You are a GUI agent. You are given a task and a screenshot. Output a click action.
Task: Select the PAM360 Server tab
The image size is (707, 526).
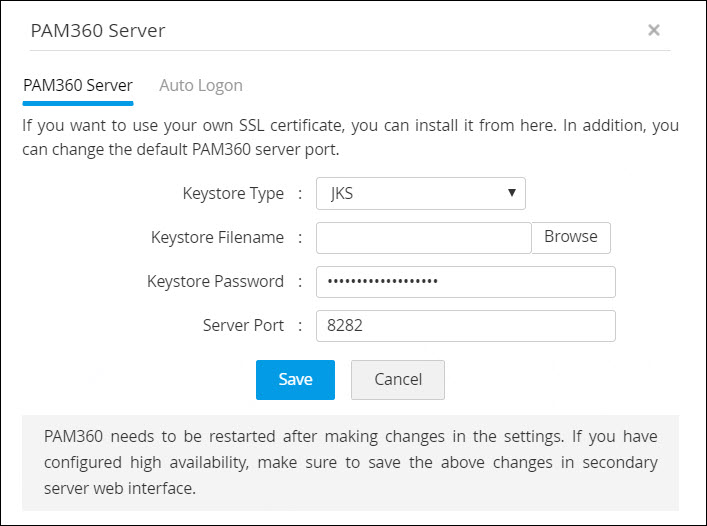tap(78, 85)
